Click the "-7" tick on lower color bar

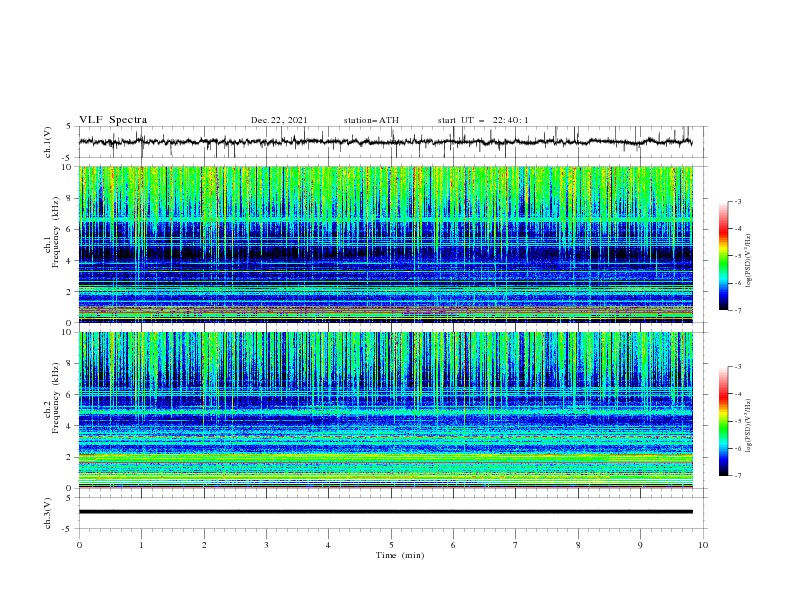click(x=737, y=476)
